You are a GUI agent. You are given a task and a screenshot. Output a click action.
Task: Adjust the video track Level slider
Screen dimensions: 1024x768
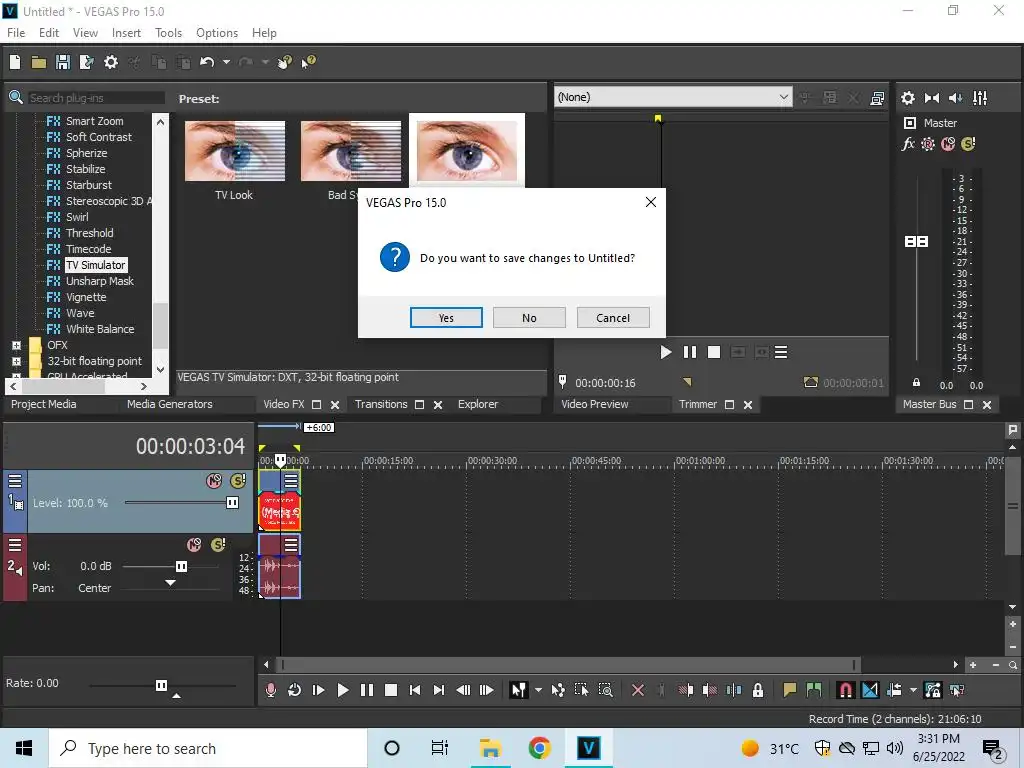point(232,503)
